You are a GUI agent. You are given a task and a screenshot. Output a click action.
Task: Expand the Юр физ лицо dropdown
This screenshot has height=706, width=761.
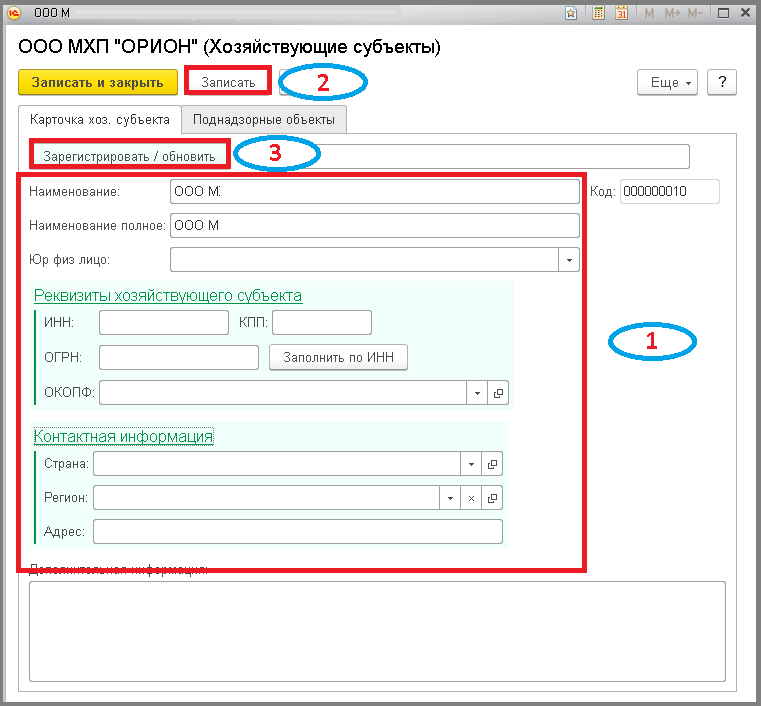(x=569, y=260)
